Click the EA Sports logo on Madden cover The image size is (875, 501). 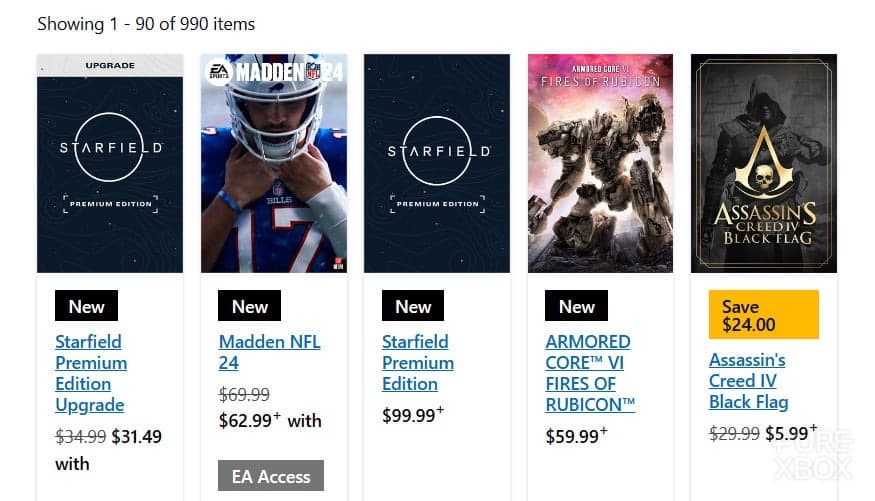click(219, 72)
